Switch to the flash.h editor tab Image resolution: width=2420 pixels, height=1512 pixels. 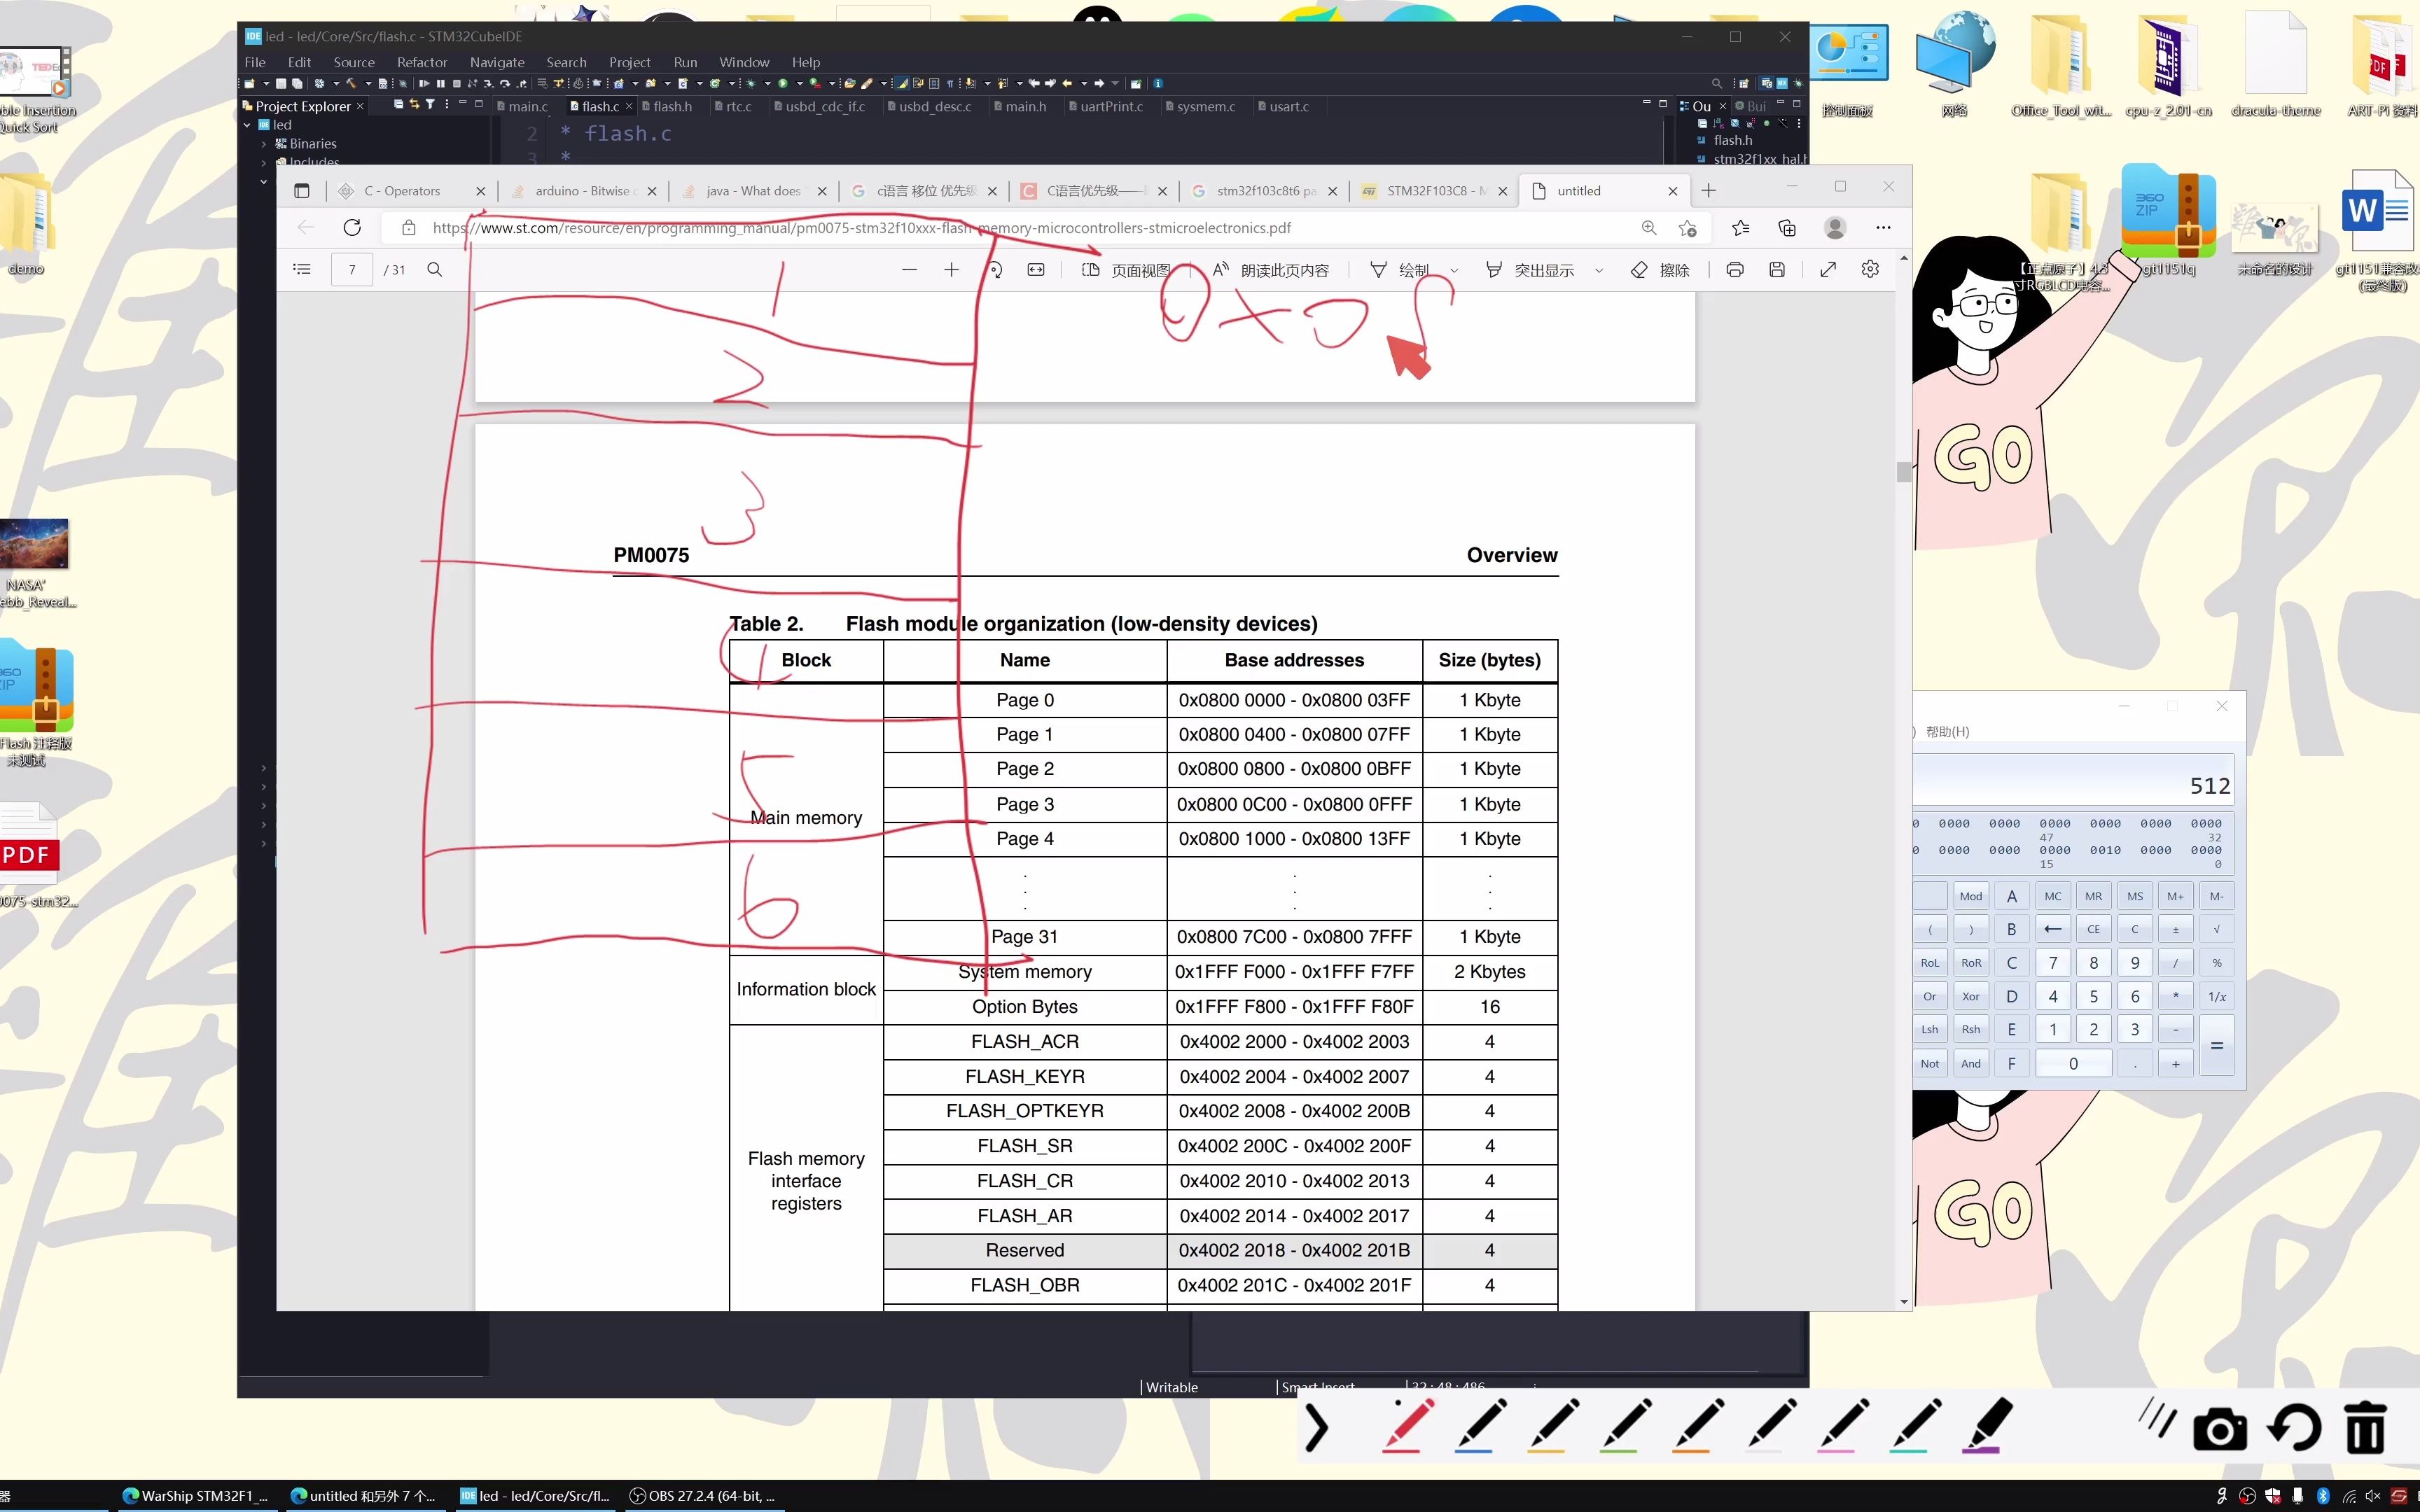coord(671,106)
